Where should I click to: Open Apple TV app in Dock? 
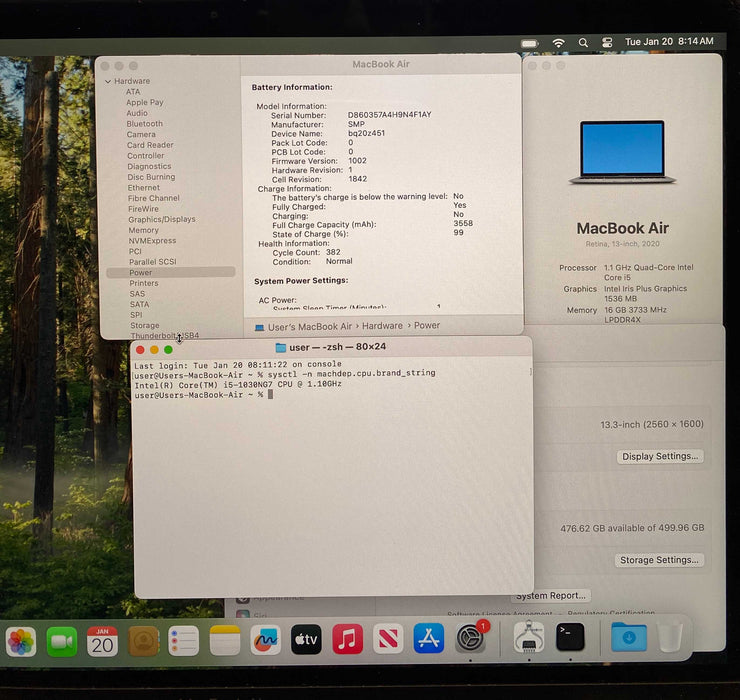tap(306, 640)
